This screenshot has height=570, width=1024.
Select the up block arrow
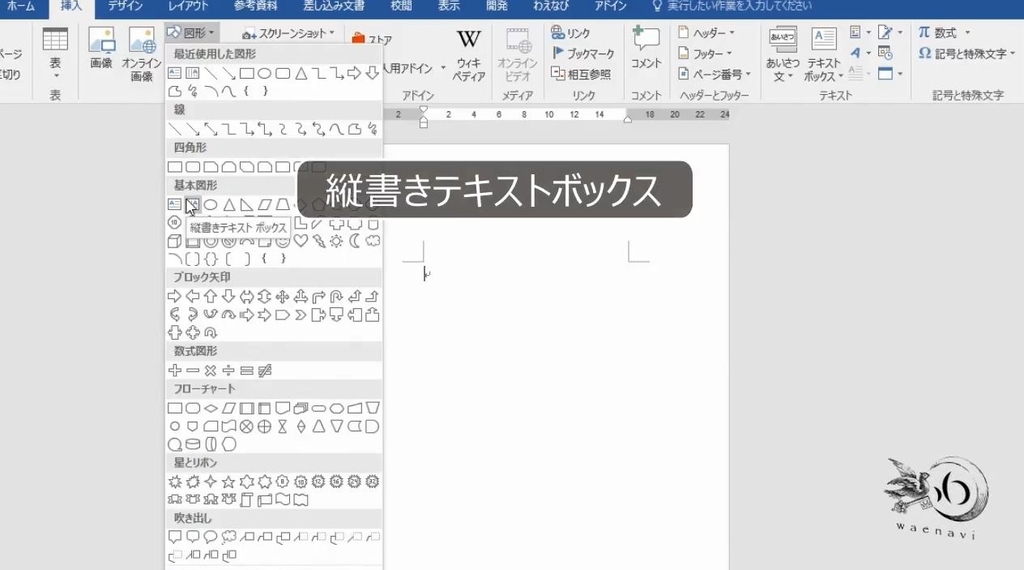pos(210,296)
